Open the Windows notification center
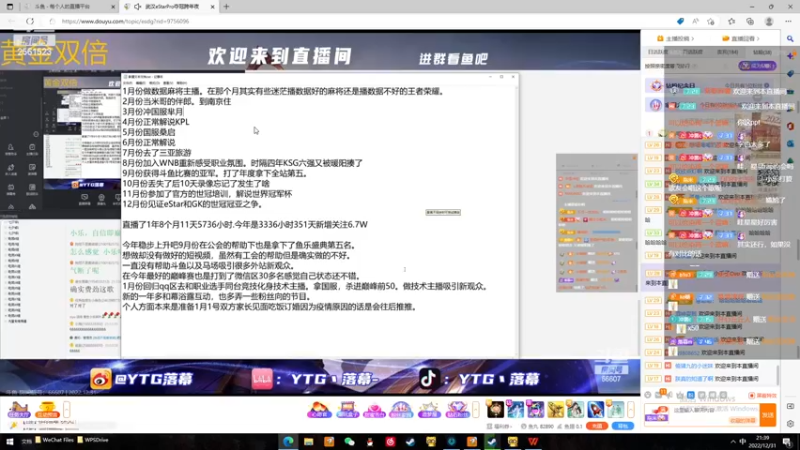This screenshot has width=800, height=450. (787, 442)
